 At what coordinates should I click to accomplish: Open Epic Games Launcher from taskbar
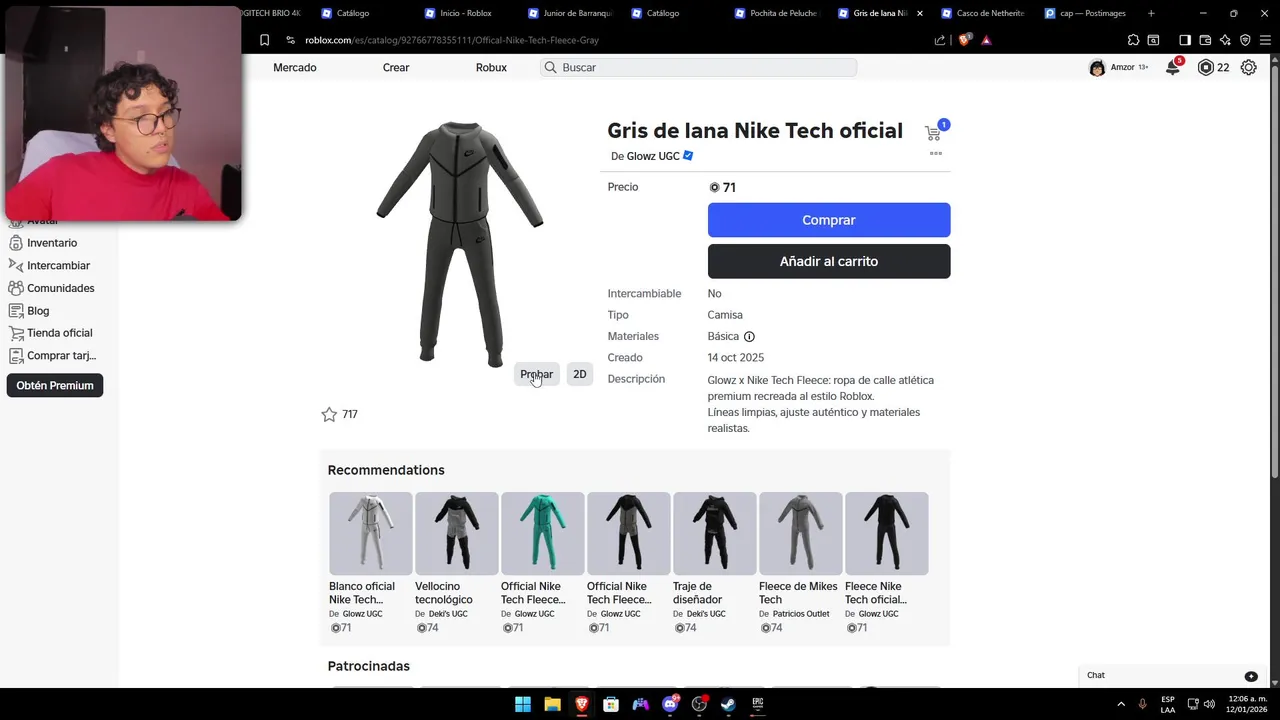point(758,704)
